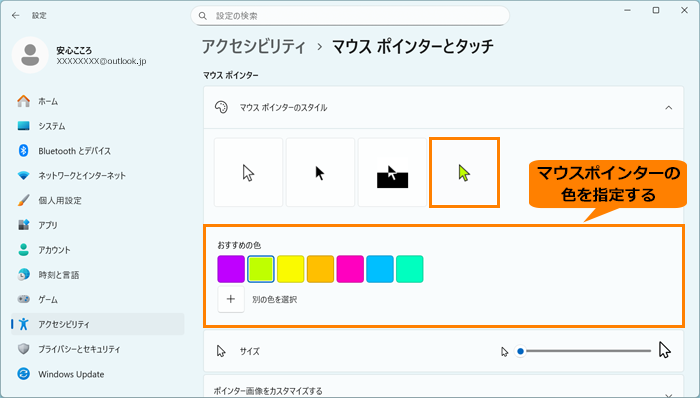Screen dimensions: 700x398
Task: Open Bluetooth とデバイス settings
Action: point(98,151)
